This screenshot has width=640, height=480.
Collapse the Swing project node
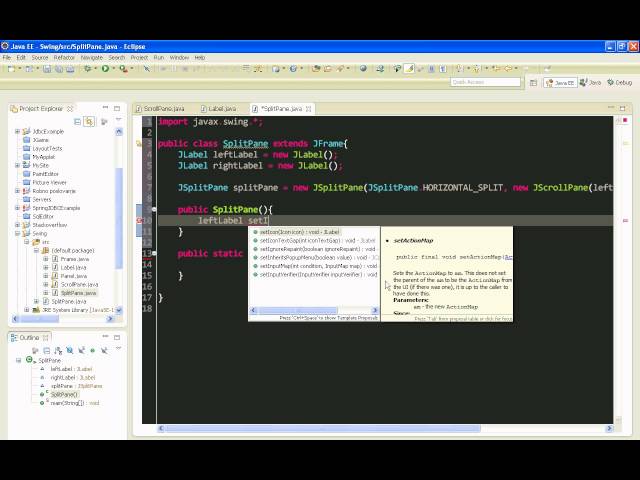[17, 233]
